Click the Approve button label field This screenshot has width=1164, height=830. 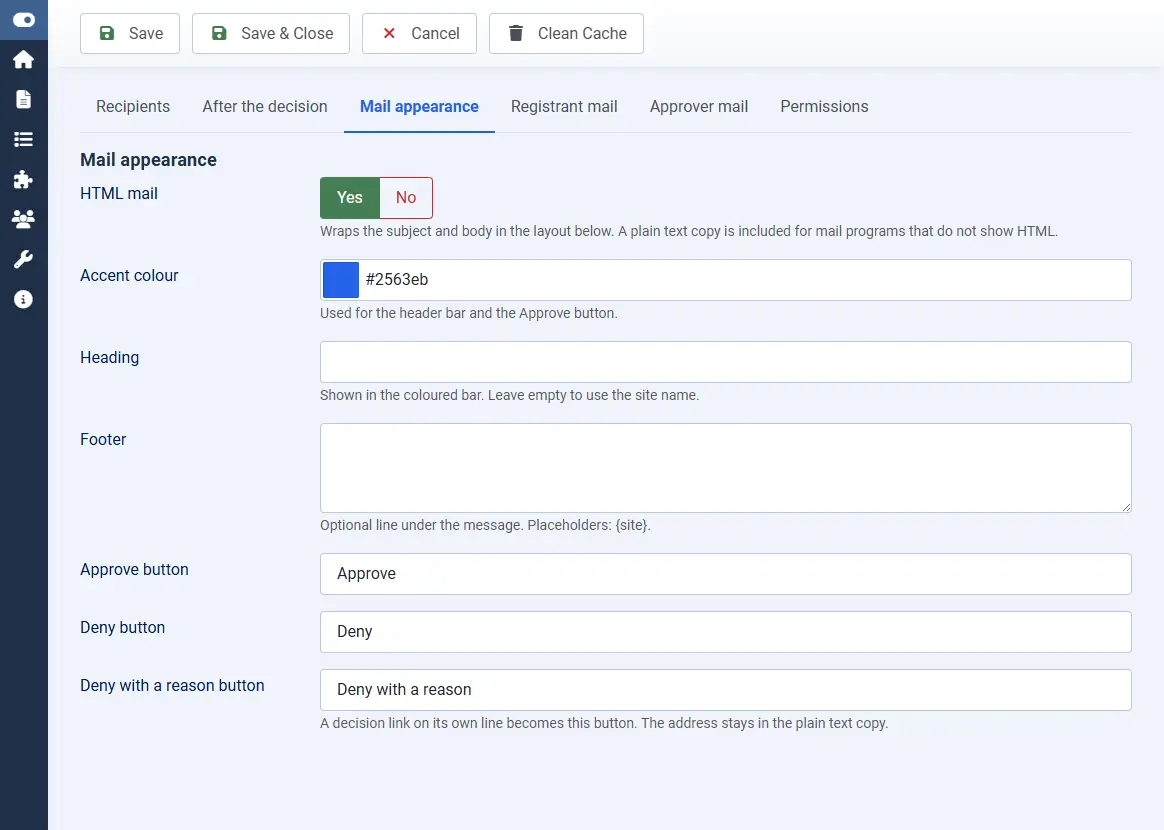pyautogui.click(x=725, y=574)
